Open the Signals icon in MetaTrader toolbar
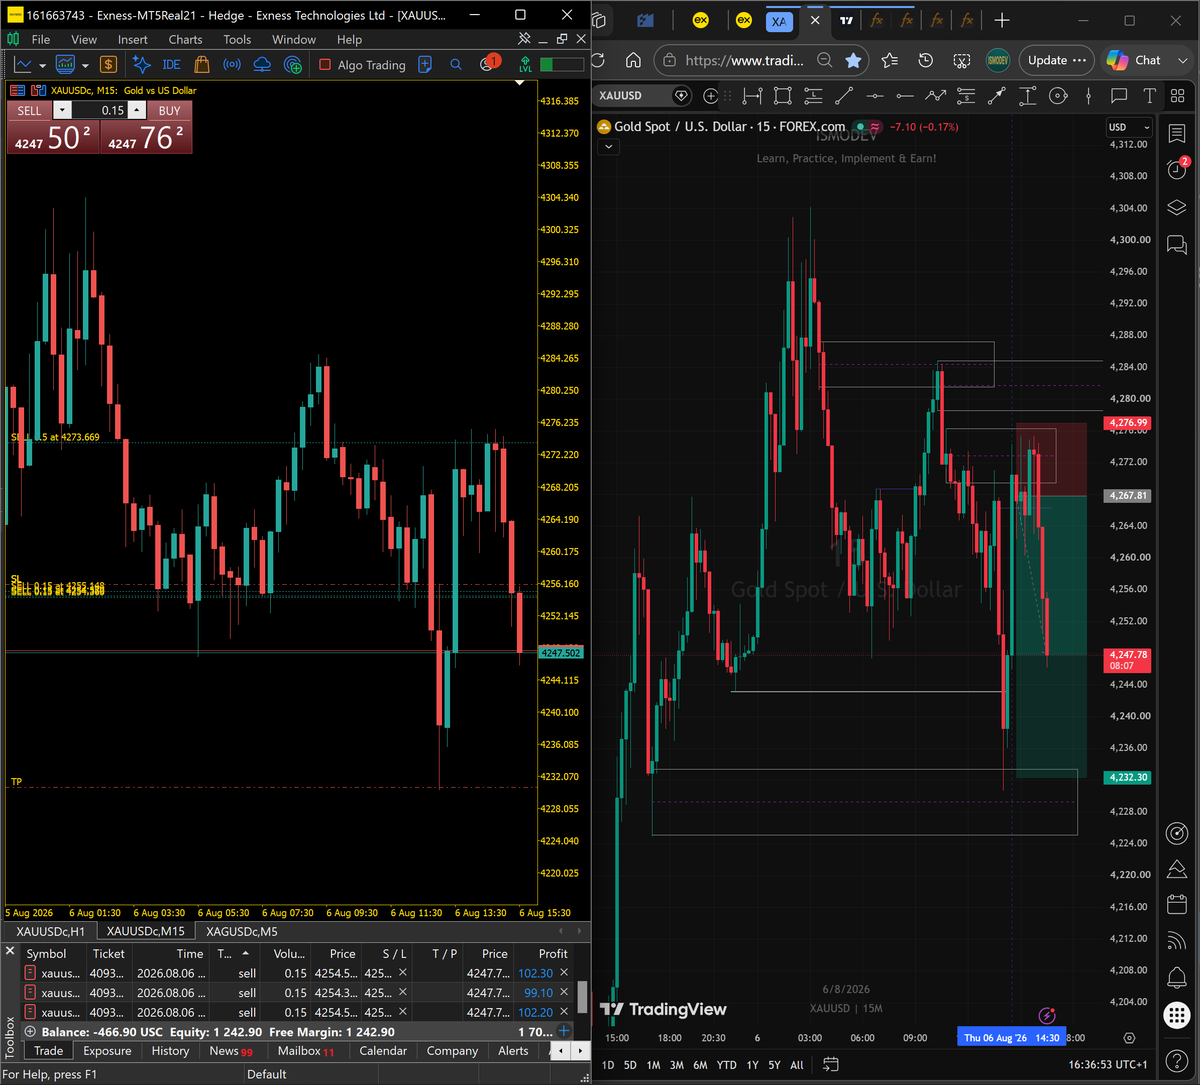This screenshot has height=1085, width=1200. click(x=232, y=65)
